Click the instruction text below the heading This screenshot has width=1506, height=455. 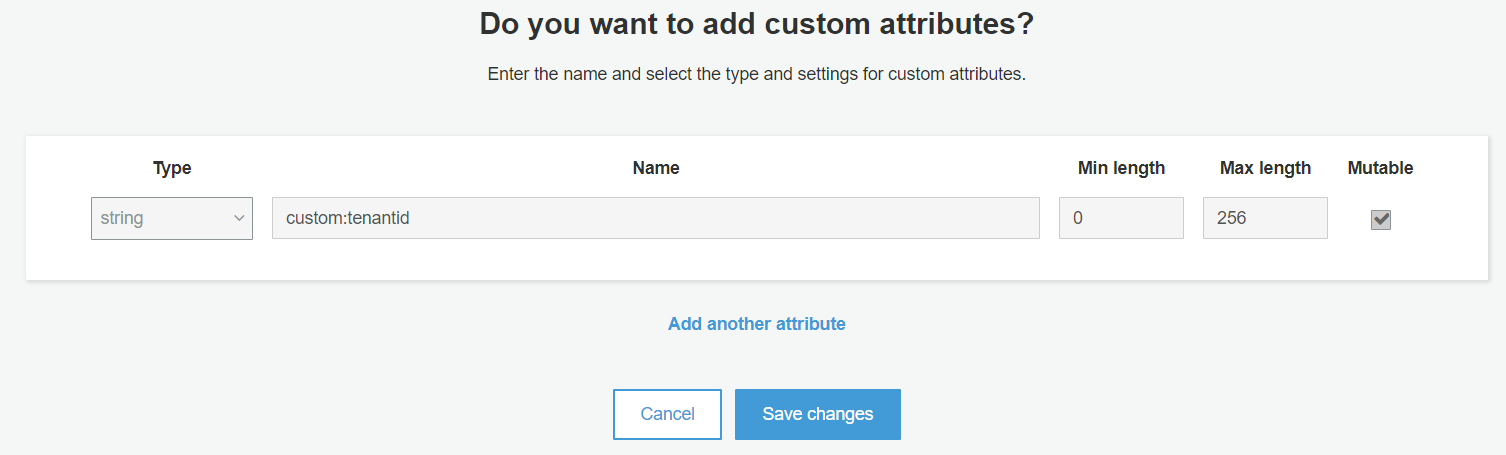click(x=756, y=75)
